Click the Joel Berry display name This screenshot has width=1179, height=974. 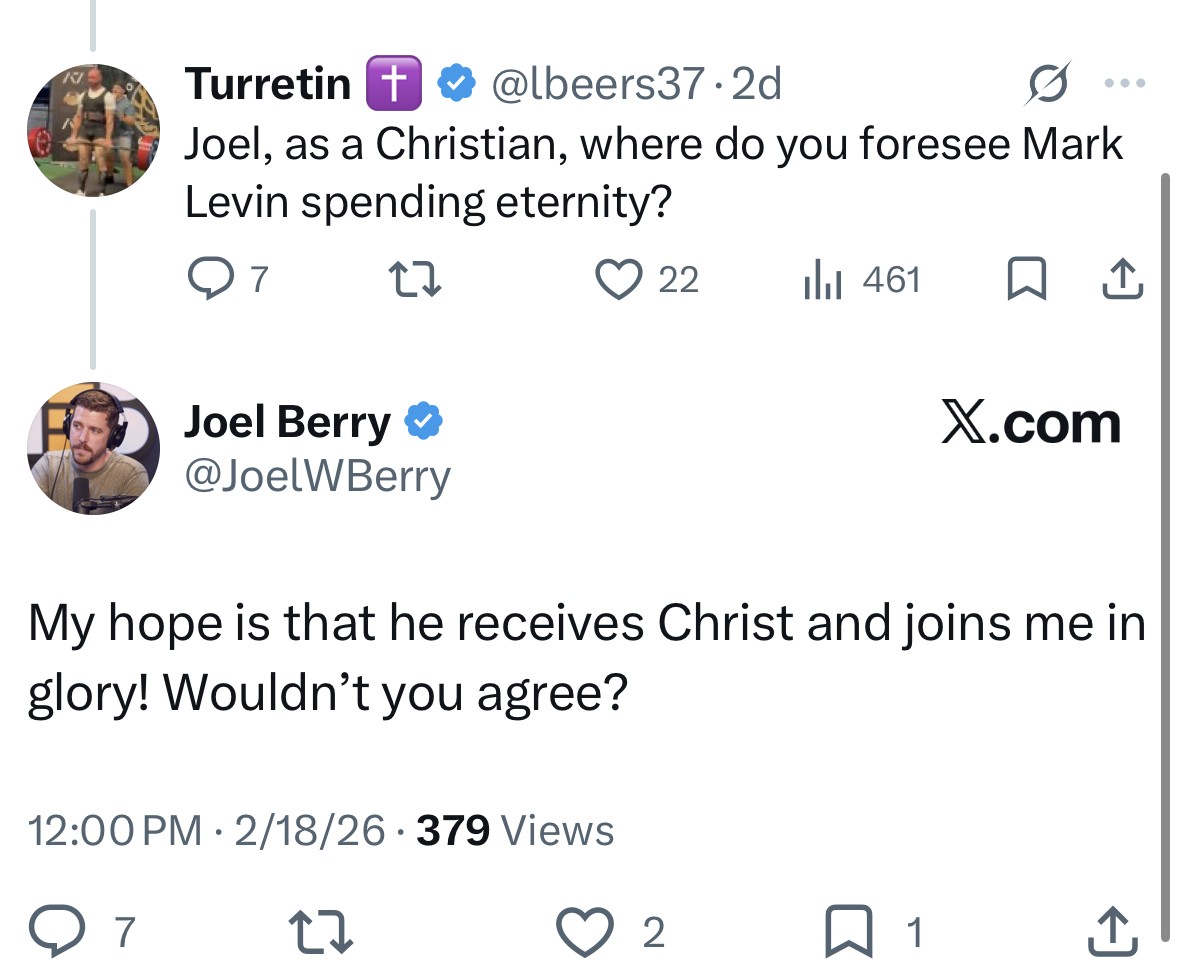[x=286, y=423]
